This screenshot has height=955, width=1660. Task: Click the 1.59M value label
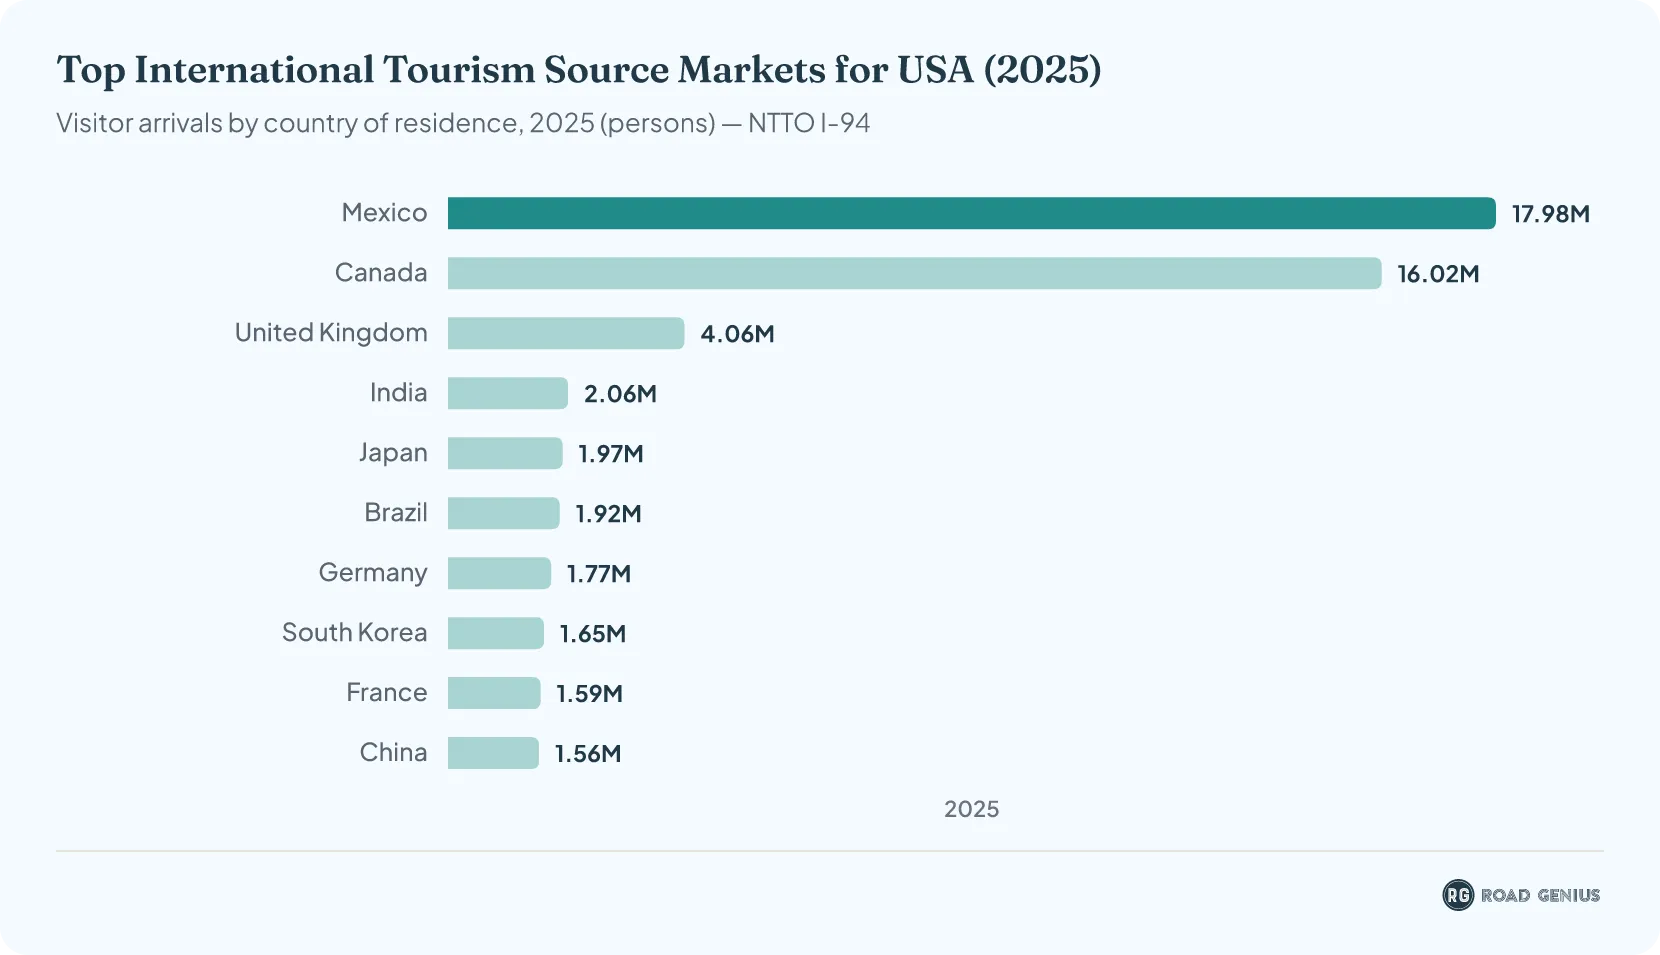click(x=589, y=694)
